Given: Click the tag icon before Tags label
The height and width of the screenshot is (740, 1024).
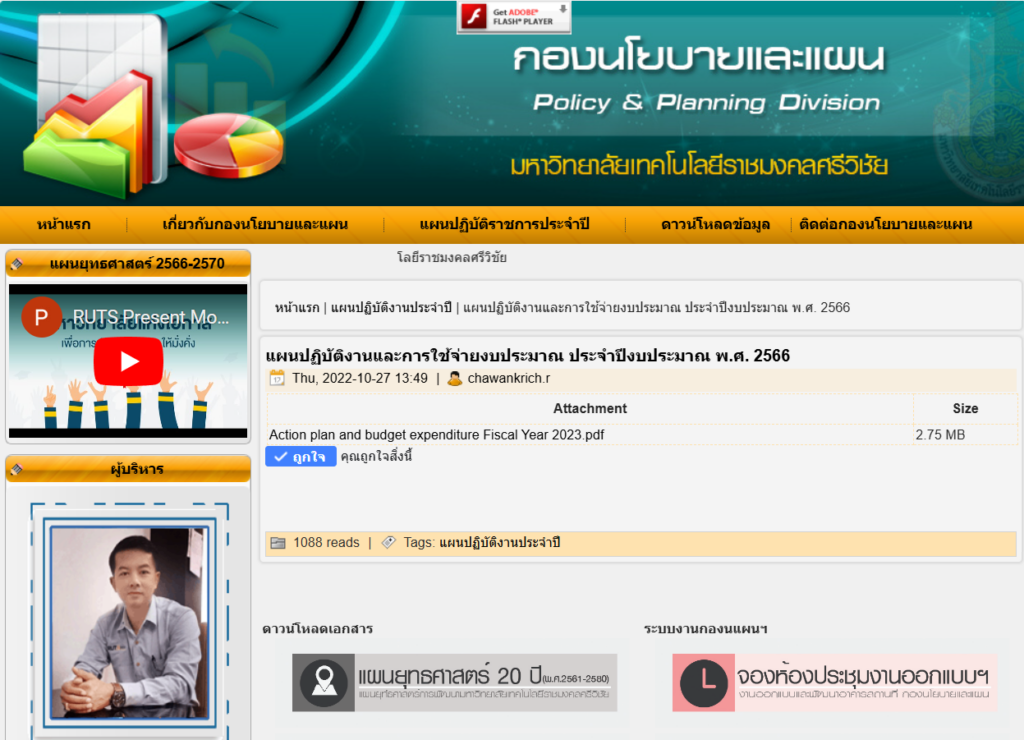Looking at the screenshot, I should [x=389, y=543].
